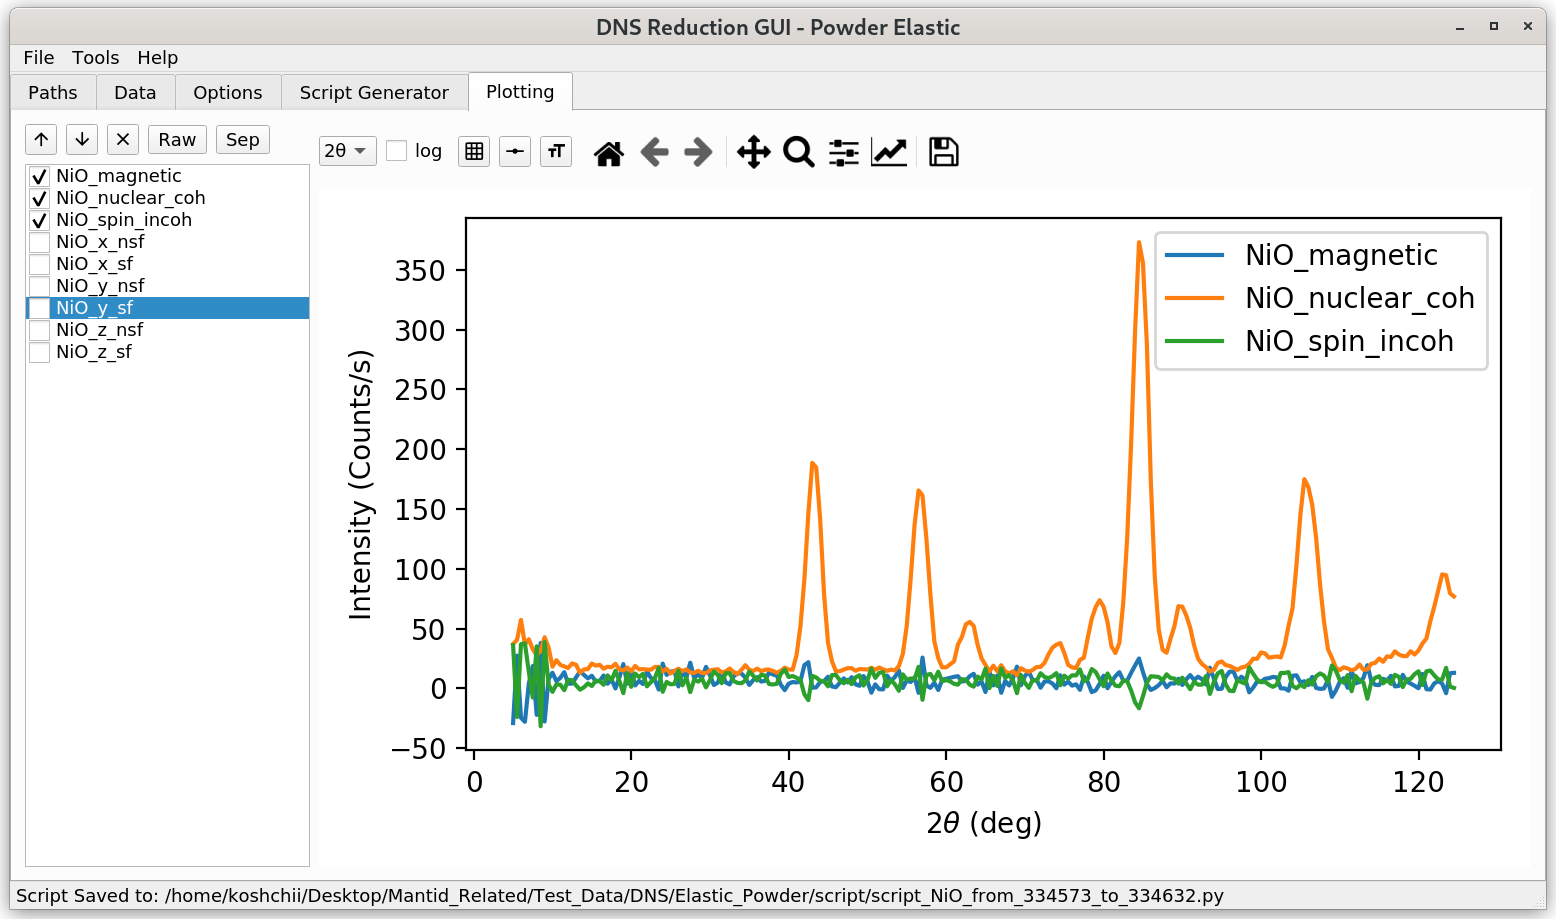Open the subplot configuration sliders icon

(843, 153)
